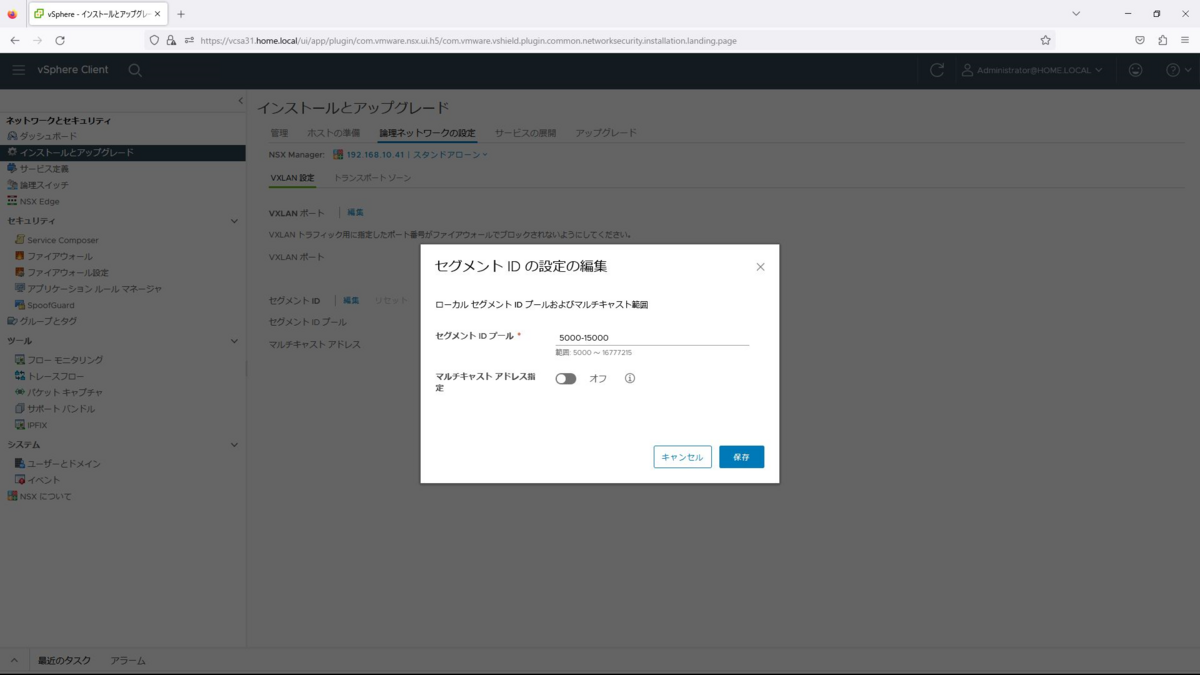Screen dimensions: 1200x675
Task: Switch to the ホストの準備 tab
Action: [333, 133]
